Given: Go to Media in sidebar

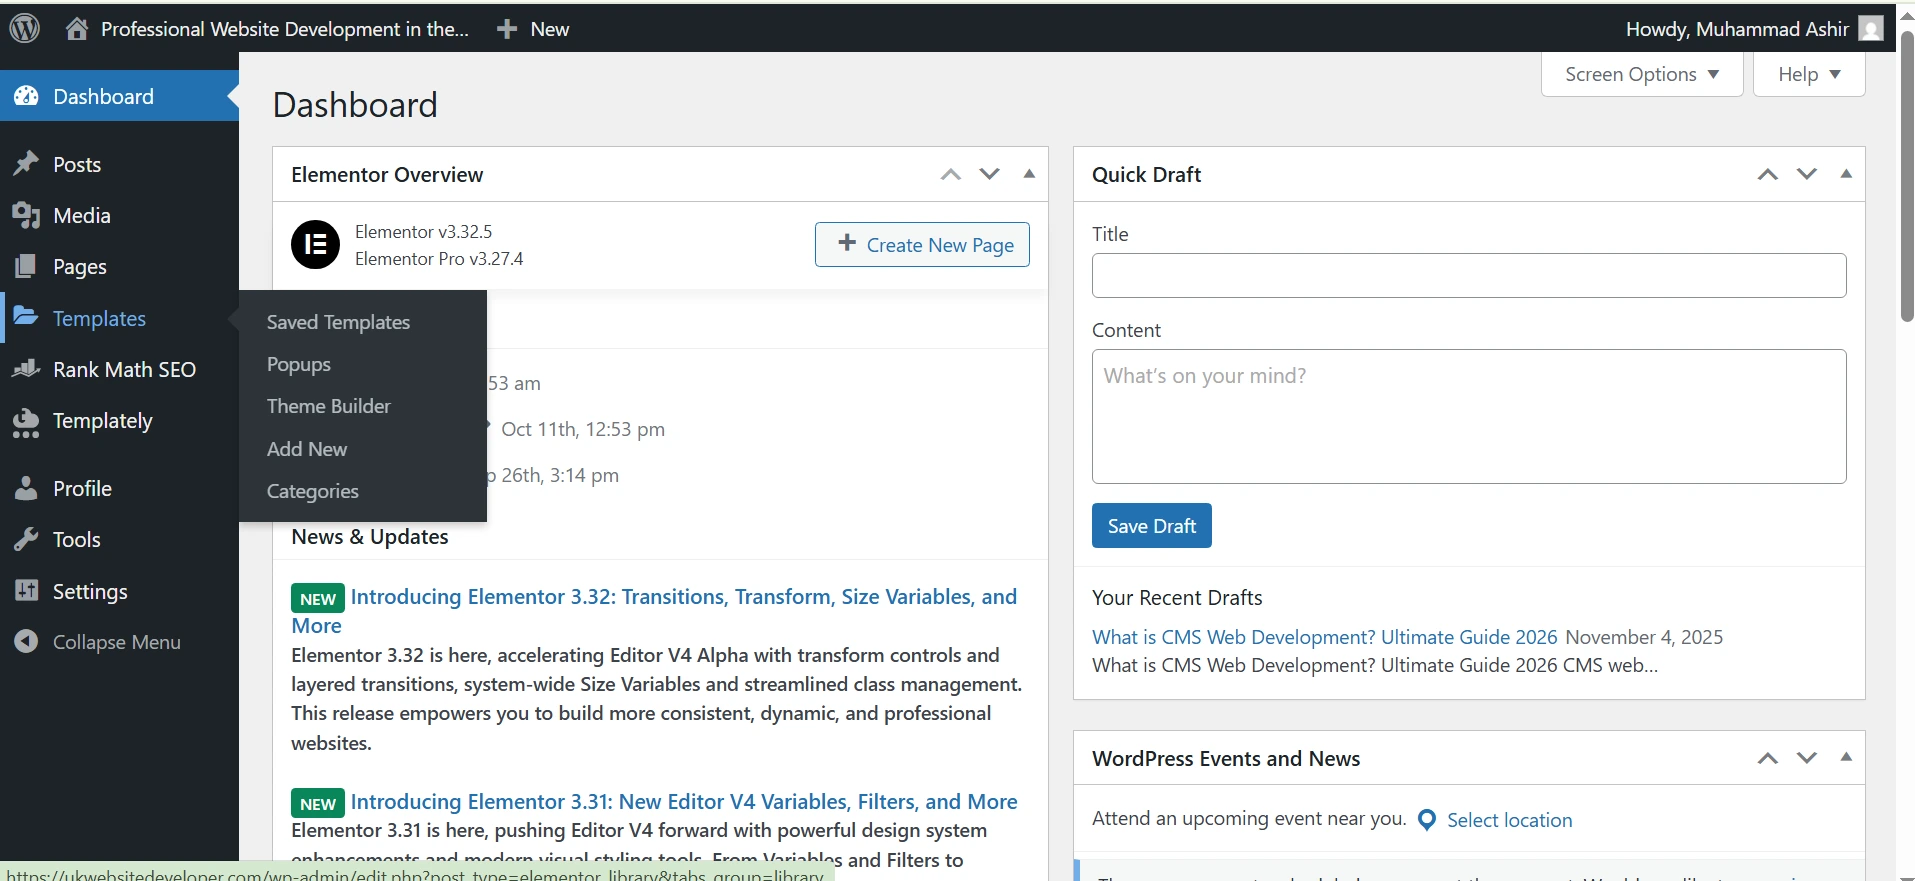Looking at the screenshot, I should pyautogui.click(x=119, y=215).
